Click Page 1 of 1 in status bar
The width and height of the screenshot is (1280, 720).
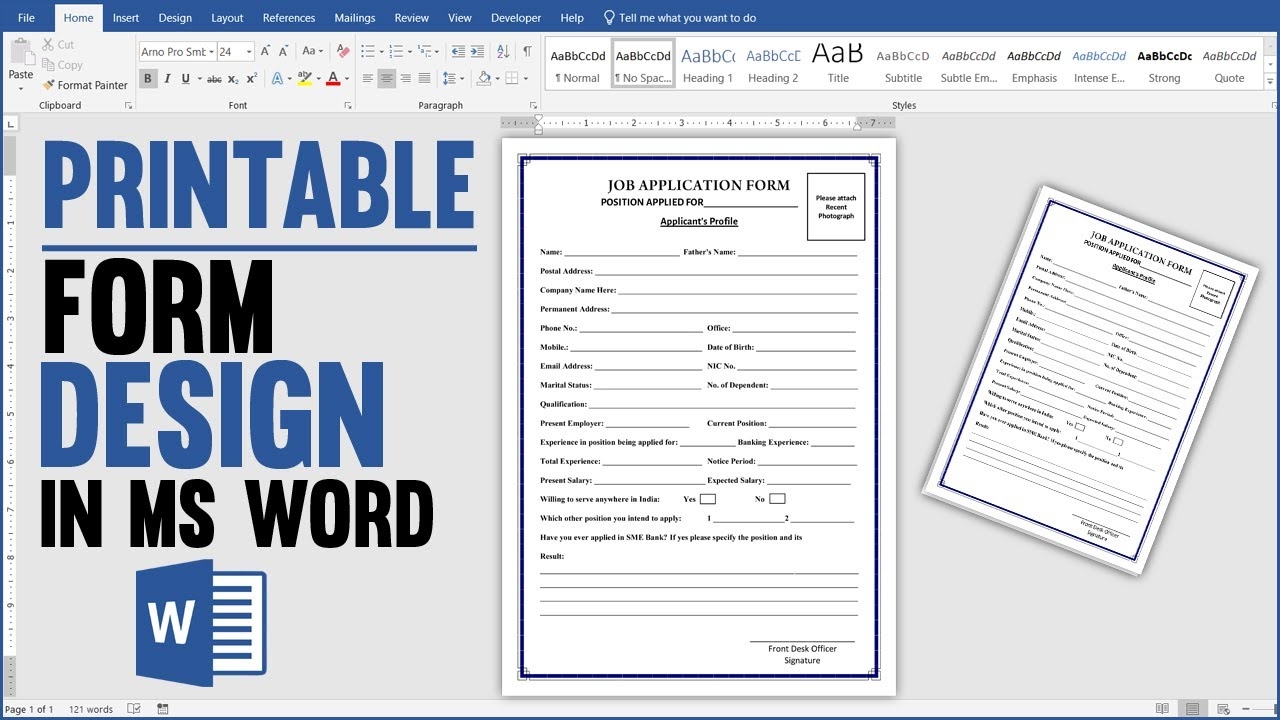pyautogui.click(x=29, y=709)
